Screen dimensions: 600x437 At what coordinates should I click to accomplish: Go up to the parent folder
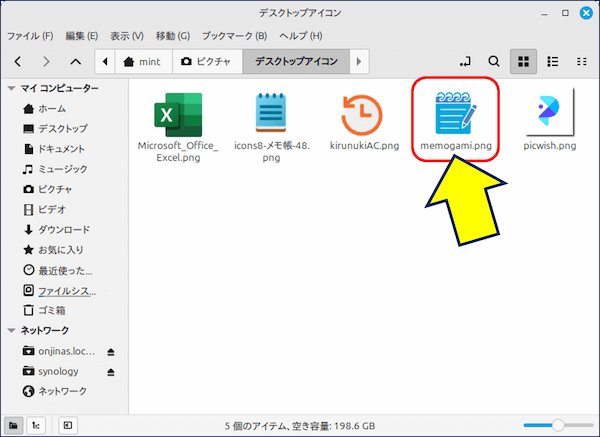tap(76, 62)
